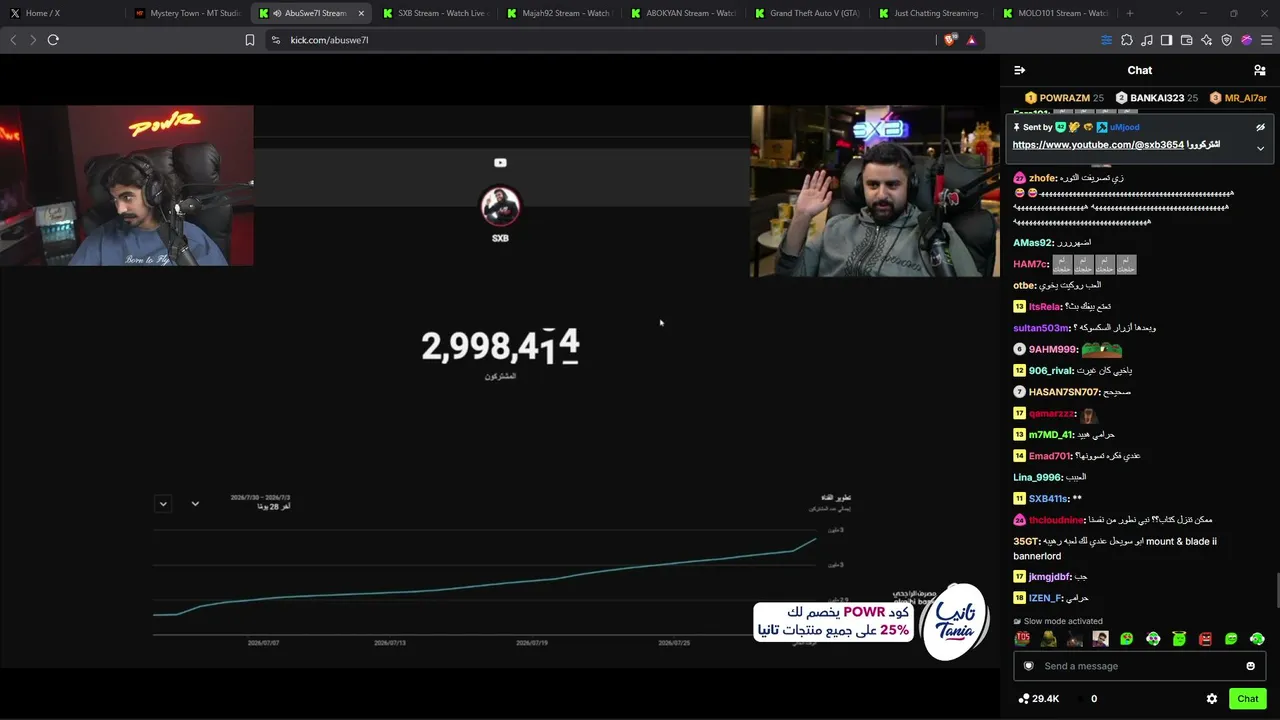This screenshot has width=1280, height=720.
Task: Switch to the Mystery Town - MT Studio tab
Action: click(x=187, y=13)
